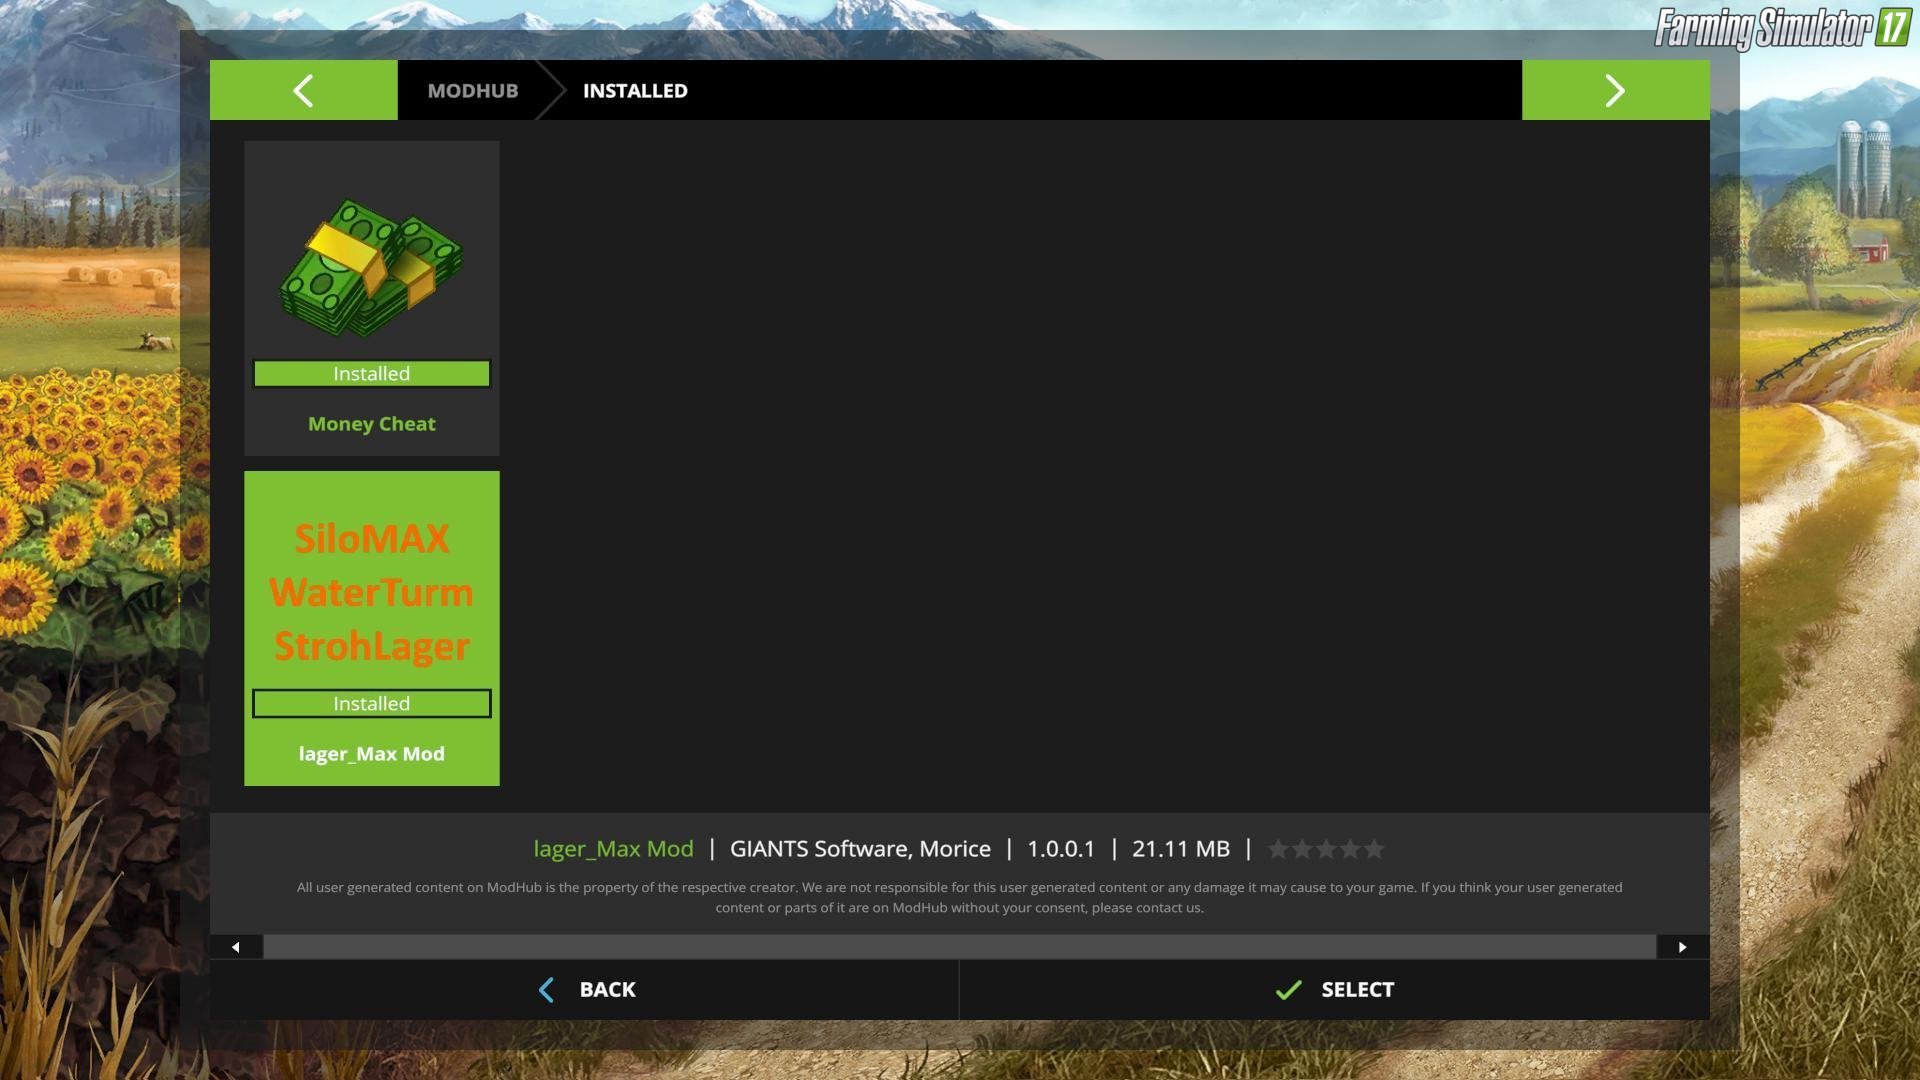
Task: Click the BACK chevron icon
Action: click(x=545, y=989)
